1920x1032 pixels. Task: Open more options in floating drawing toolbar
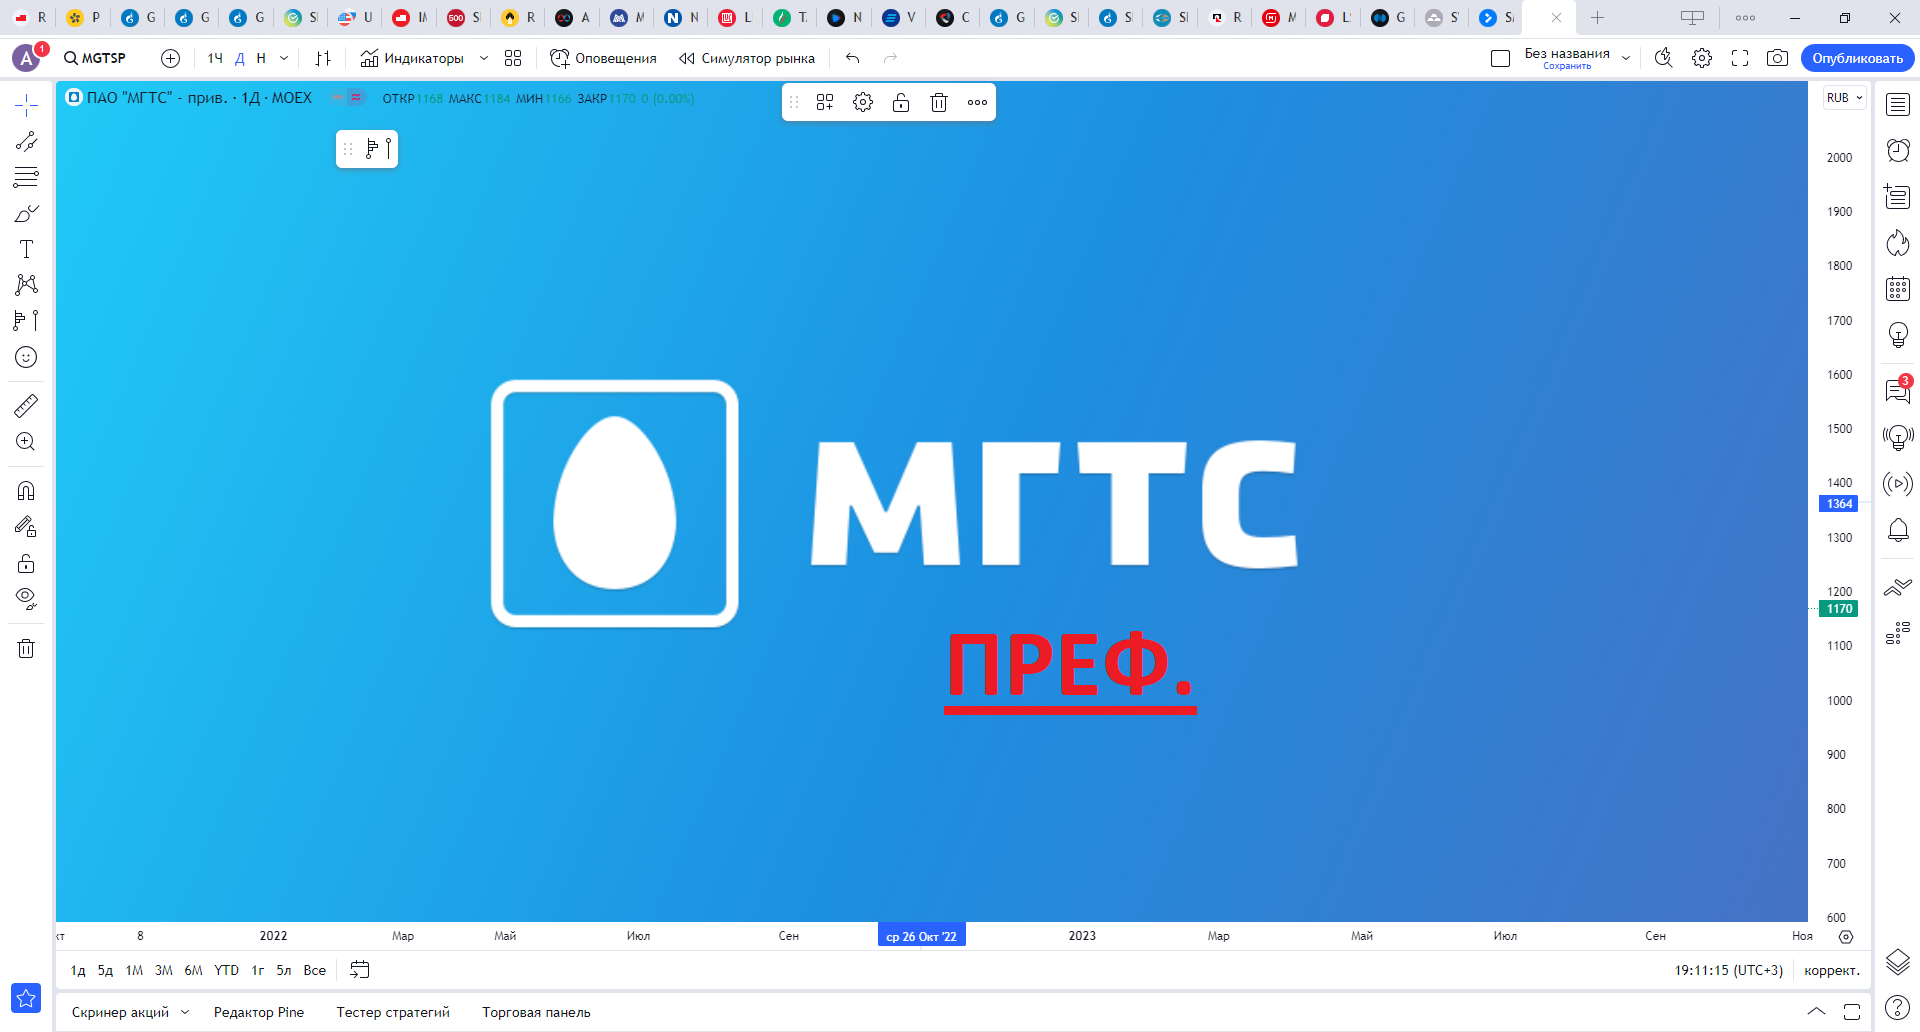pyautogui.click(x=977, y=102)
